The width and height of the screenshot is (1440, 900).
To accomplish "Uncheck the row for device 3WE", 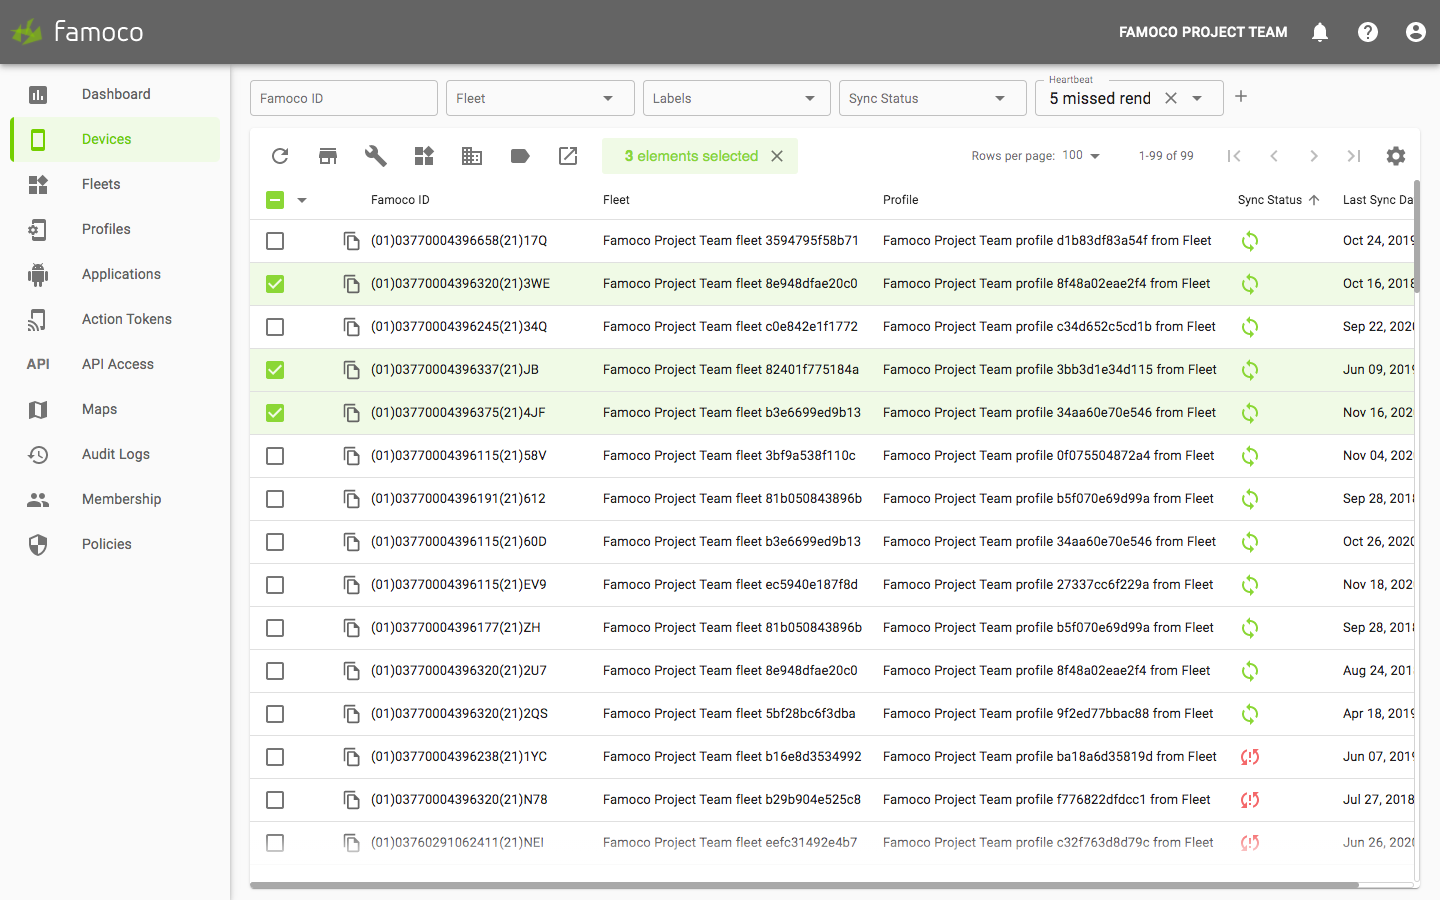I will 275,284.
